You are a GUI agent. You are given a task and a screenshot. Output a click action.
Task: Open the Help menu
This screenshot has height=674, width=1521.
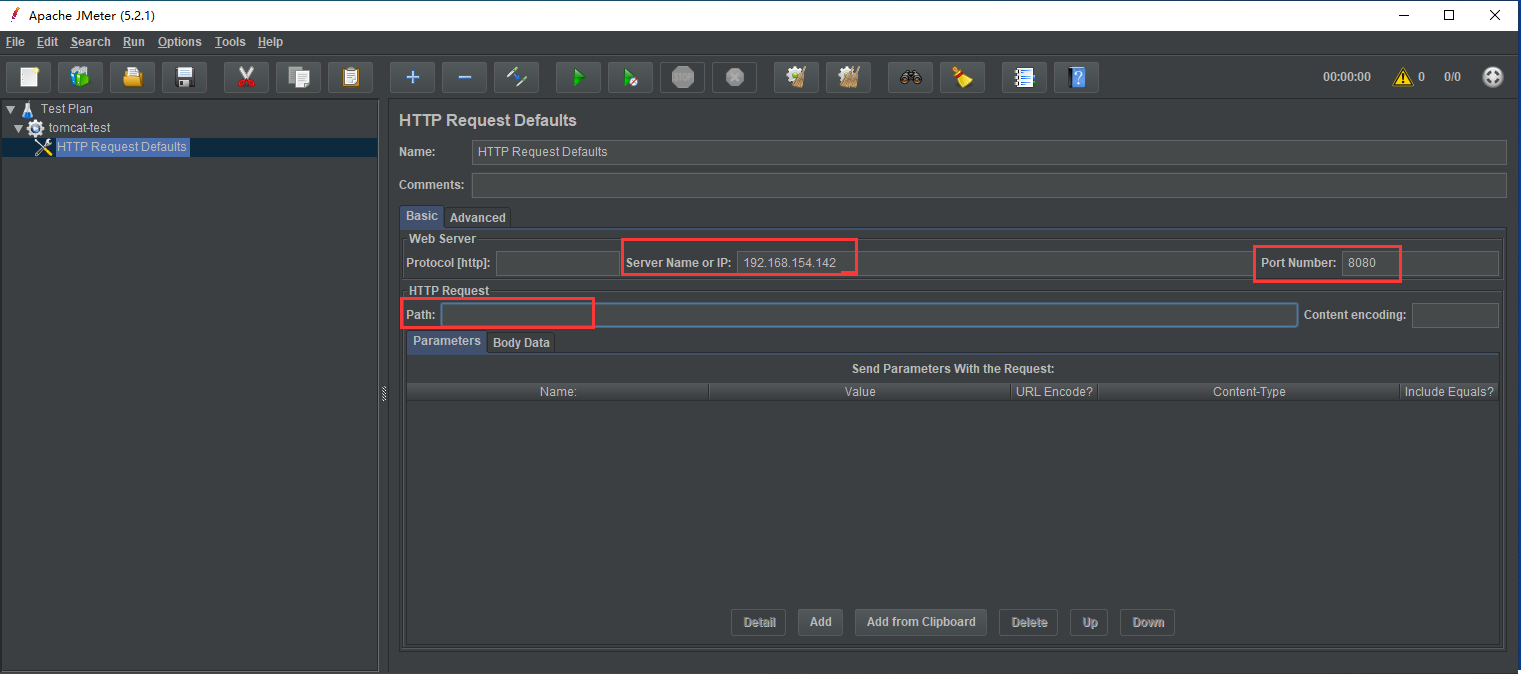270,42
